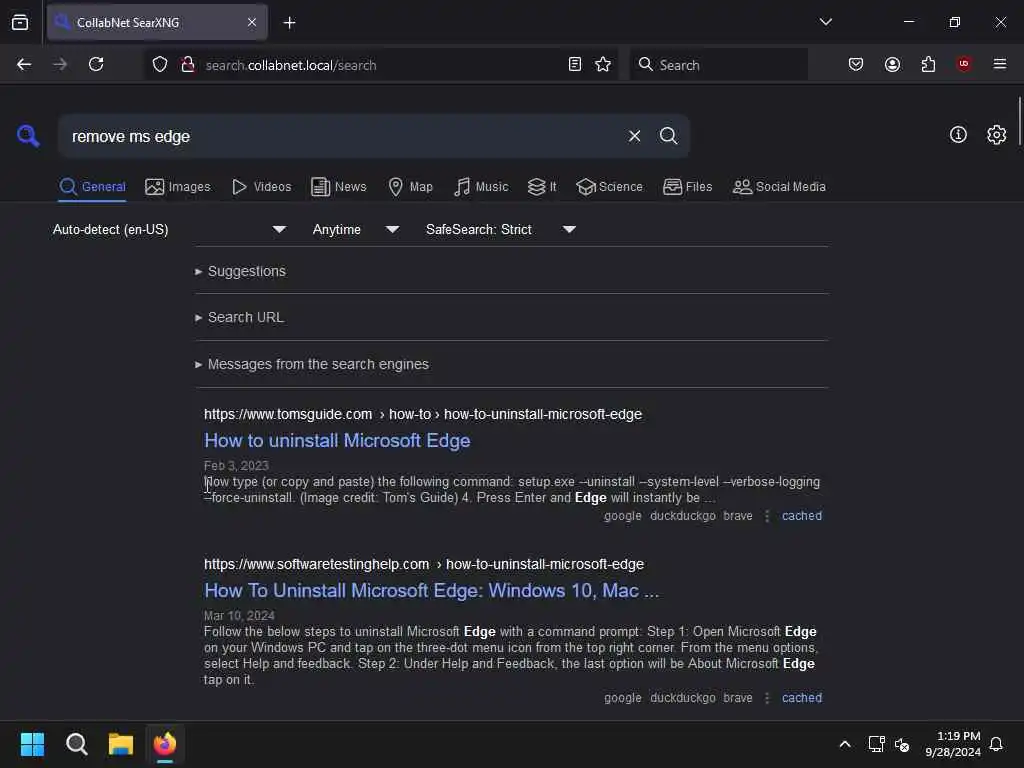Click the 'remove ms edge' search field
The width and height of the screenshot is (1024, 768).
pos(340,136)
